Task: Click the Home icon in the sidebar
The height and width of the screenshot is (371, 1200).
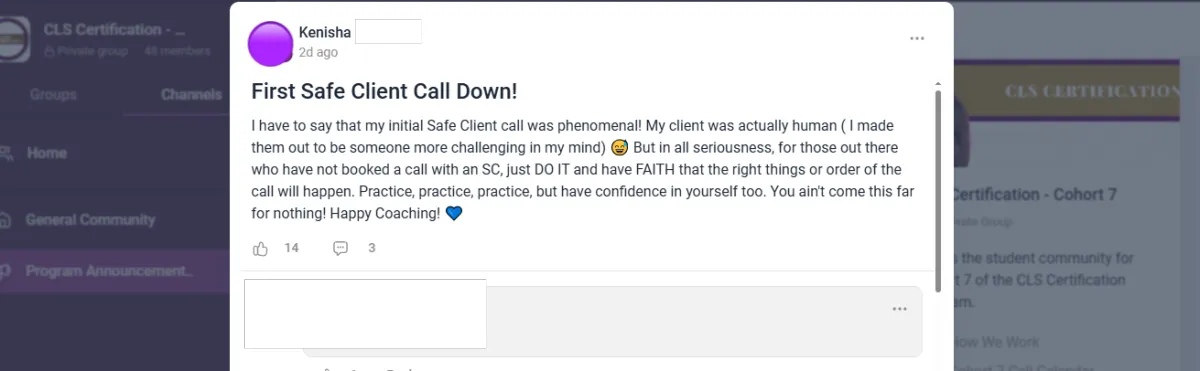Action: [x=6, y=153]
